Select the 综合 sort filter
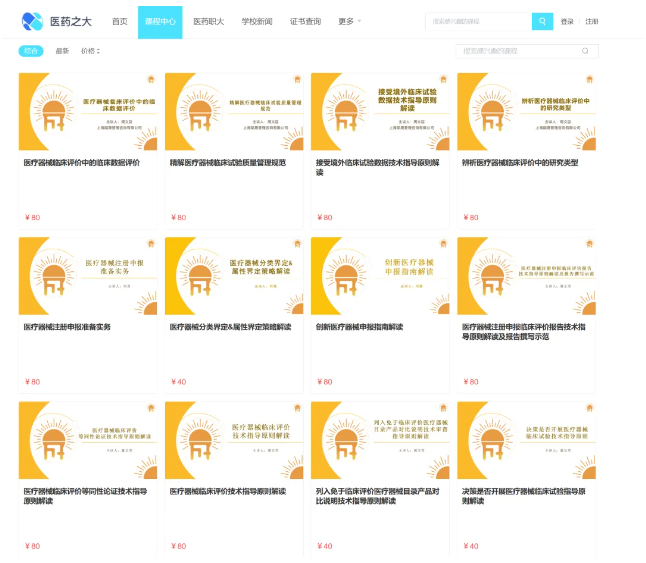 pyautogui.click(x=31, y=51)
